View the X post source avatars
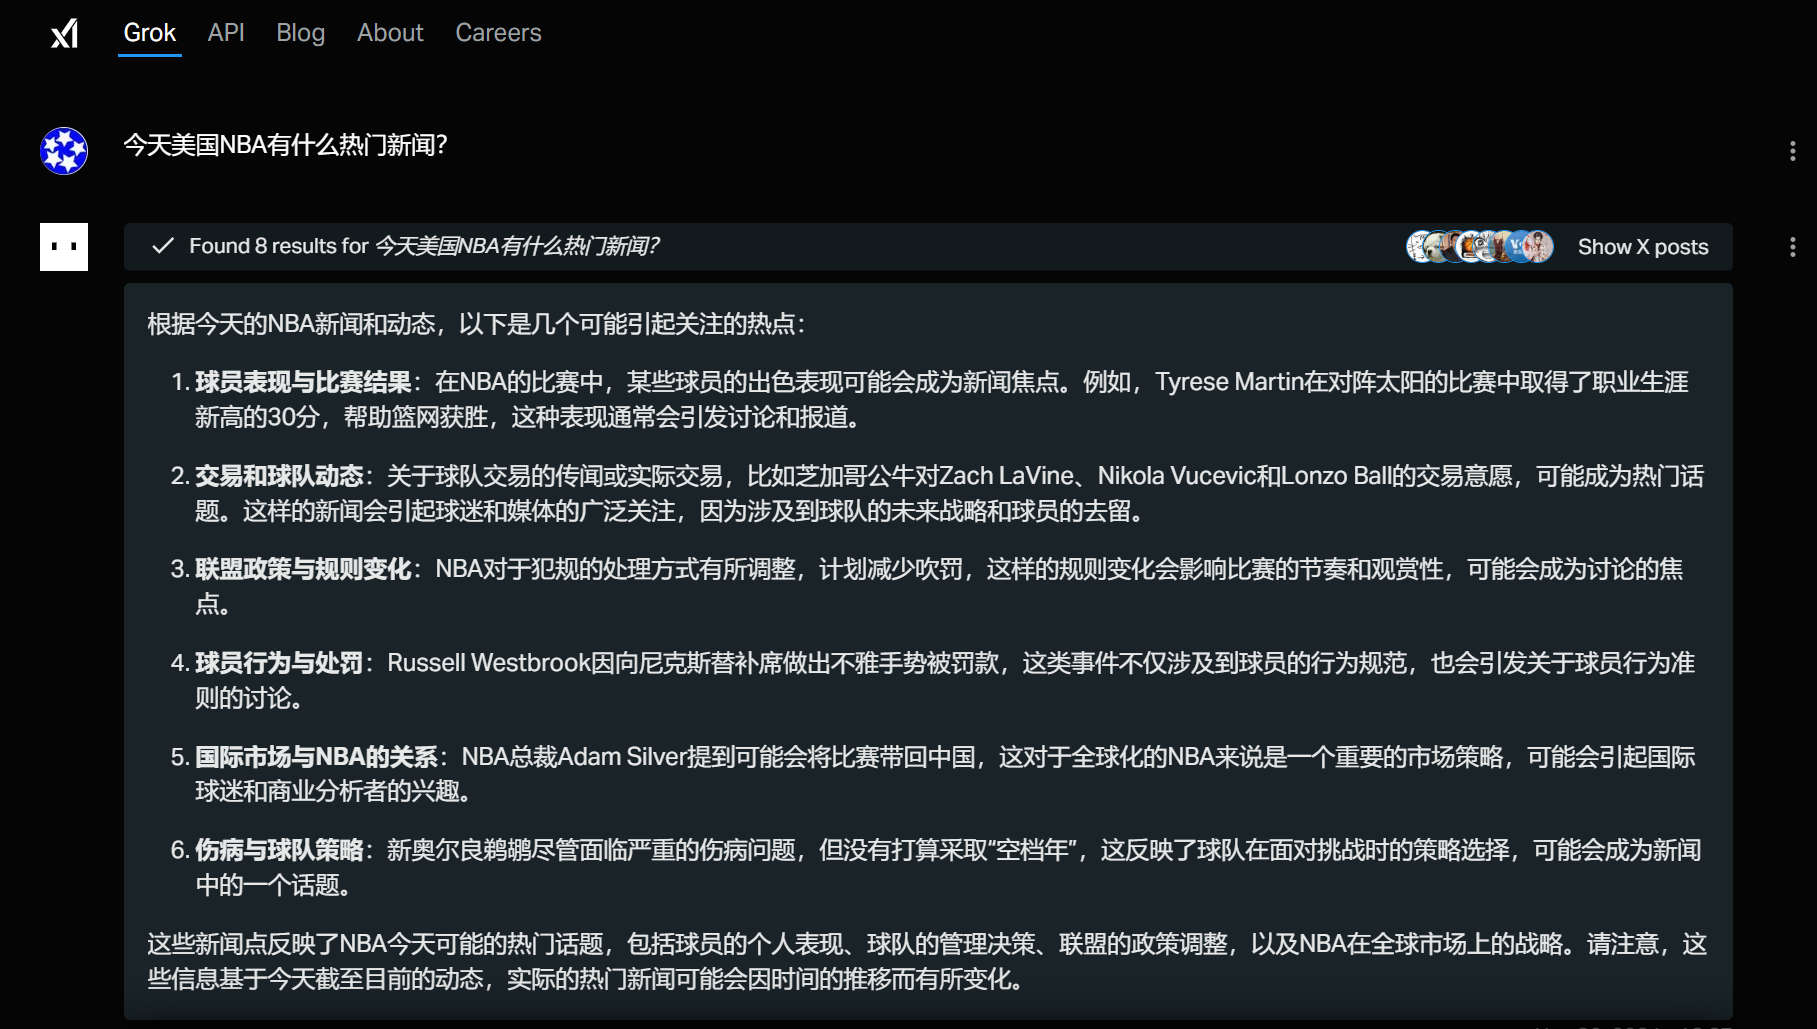The image size is (1817, 1029). coord(1479,246)
